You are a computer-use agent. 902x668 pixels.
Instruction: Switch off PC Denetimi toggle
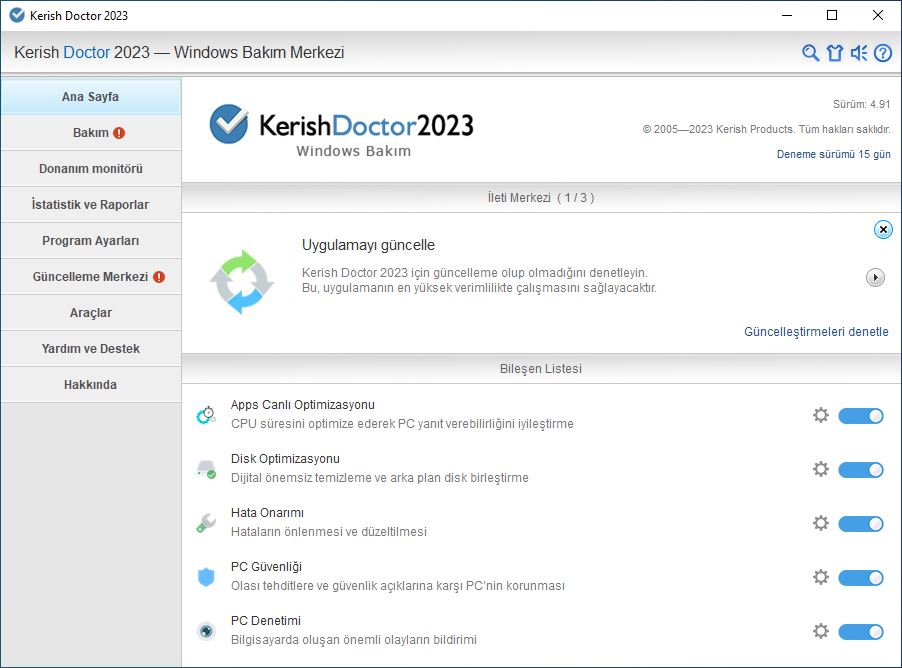(861, 632)
